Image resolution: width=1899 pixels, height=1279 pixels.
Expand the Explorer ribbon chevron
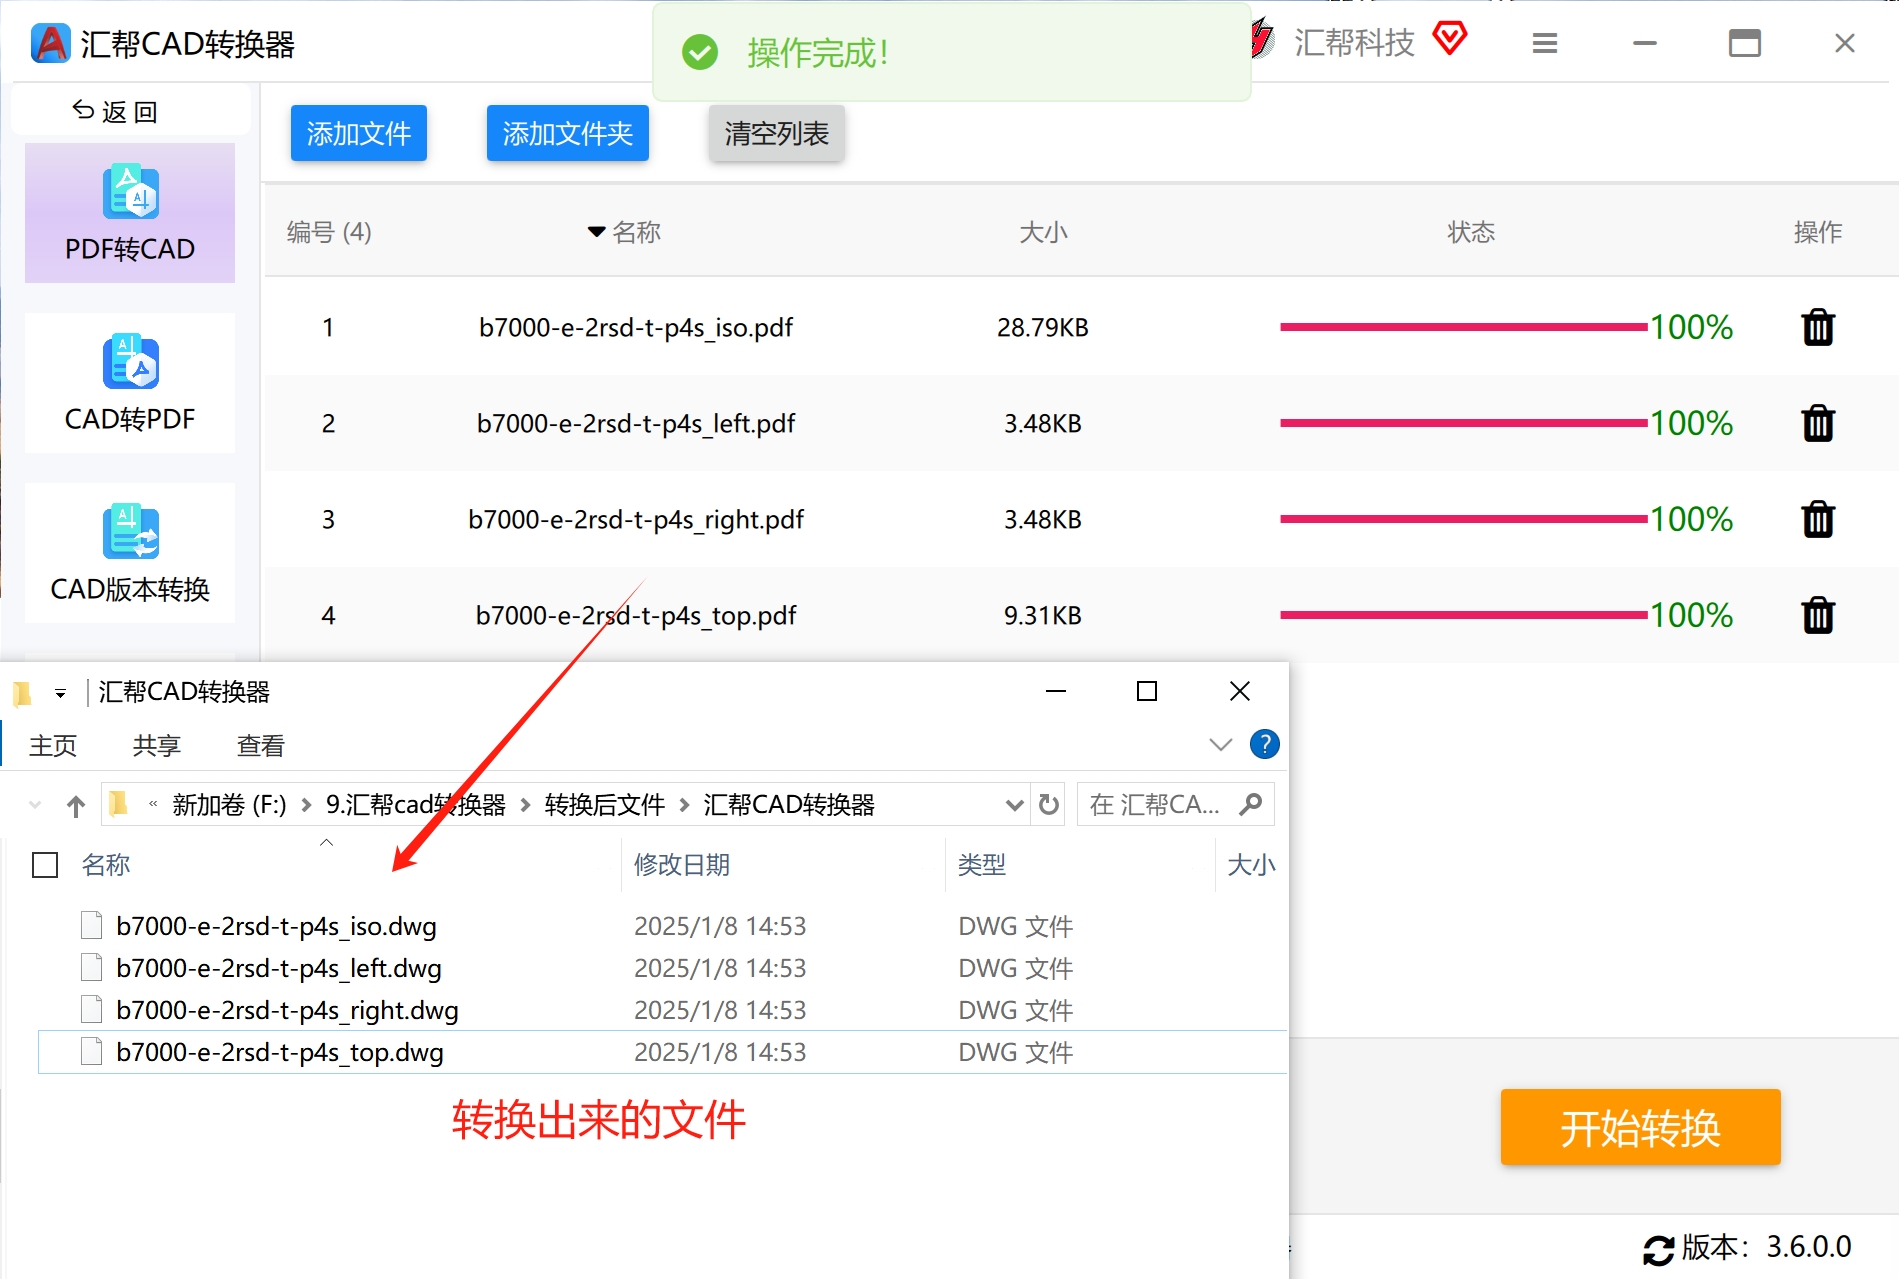pos(1220,745)
